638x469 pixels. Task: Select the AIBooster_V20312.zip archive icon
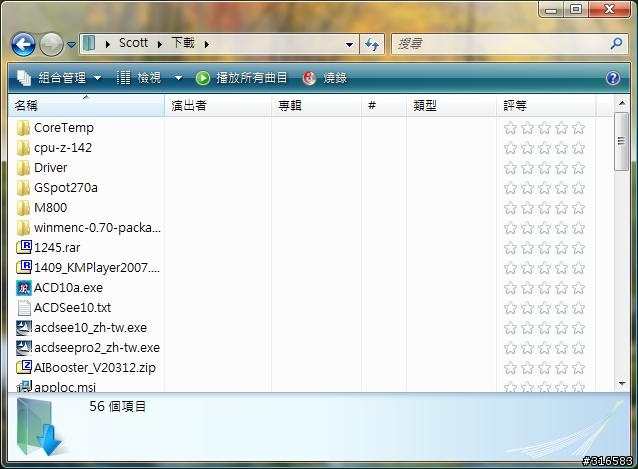(24, 367)
